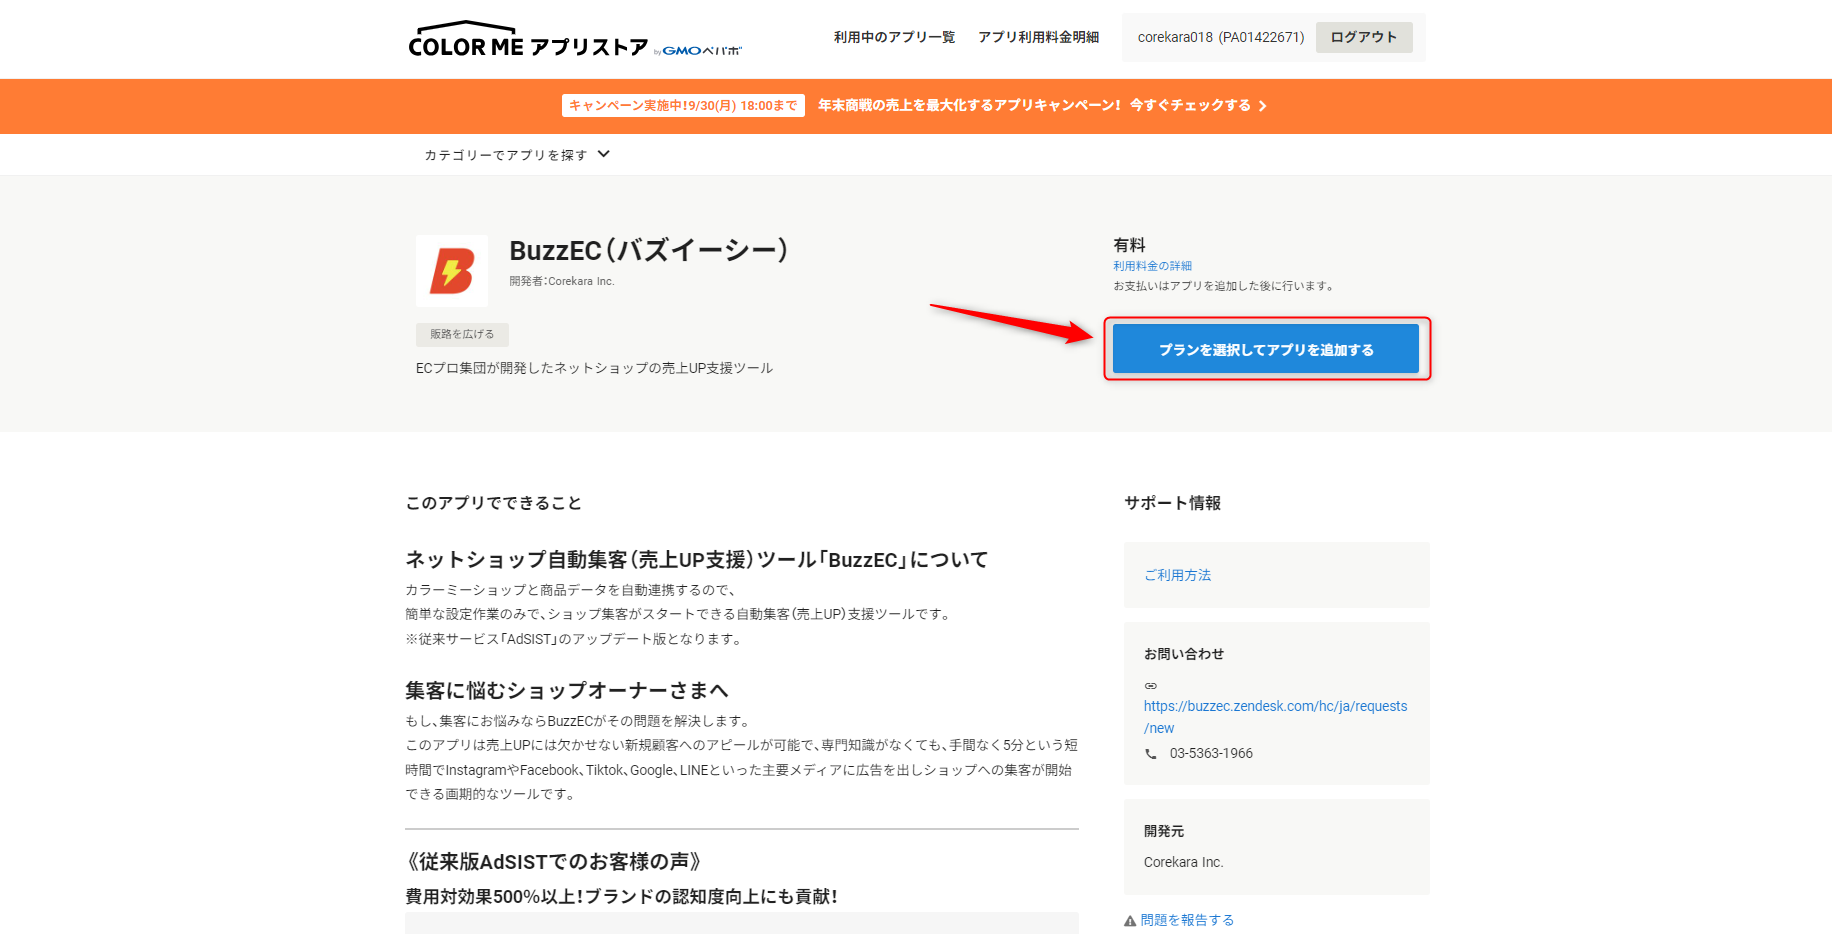Click the developer text 開発者:Corekara Inc.
1832x934 pixels.
point(561,281)
